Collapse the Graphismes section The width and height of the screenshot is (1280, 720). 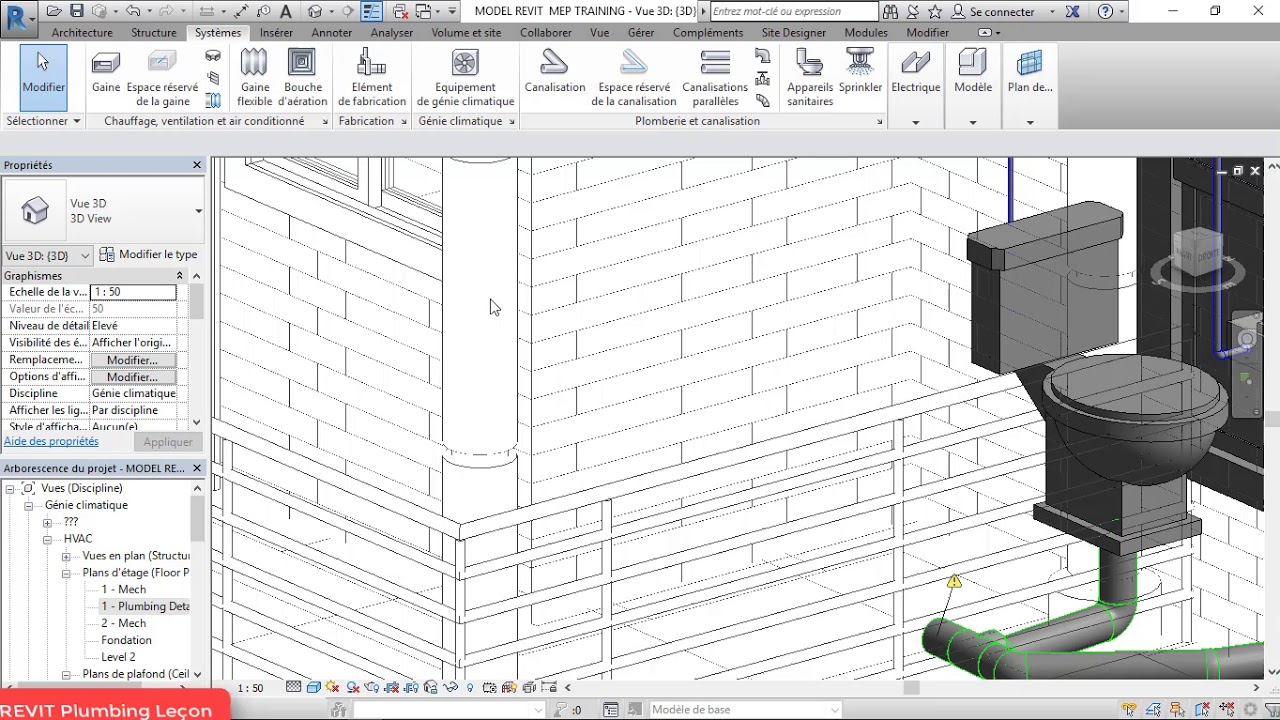[180, 276]
